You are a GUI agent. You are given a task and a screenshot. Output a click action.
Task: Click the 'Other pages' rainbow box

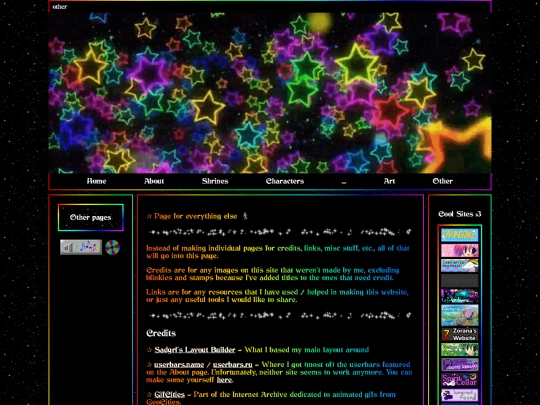[x=91, y=217]
